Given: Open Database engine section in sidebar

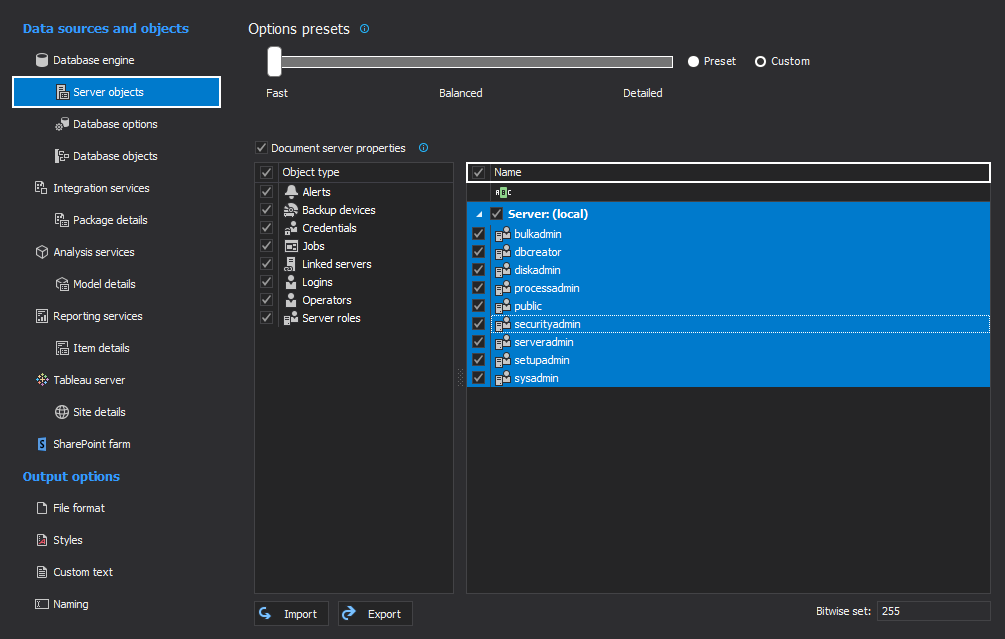Looking at the screenshot, I should 93,60.
